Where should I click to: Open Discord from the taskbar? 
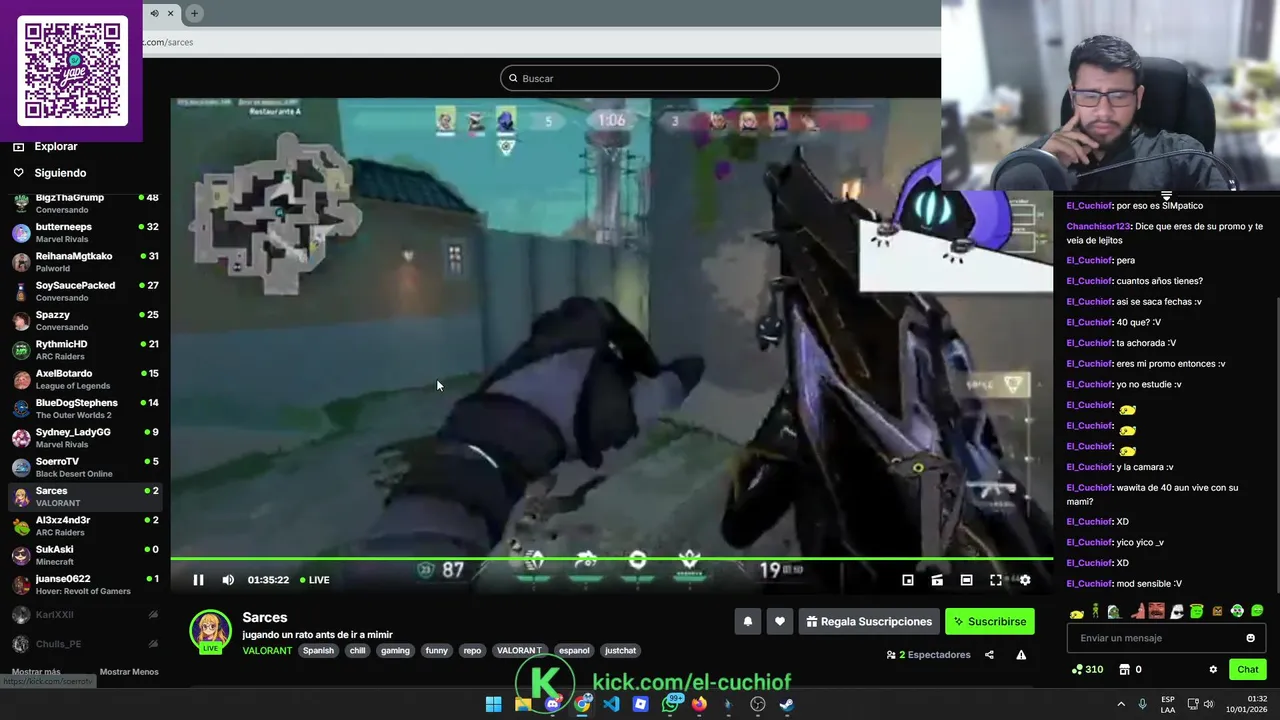point(552,704)
